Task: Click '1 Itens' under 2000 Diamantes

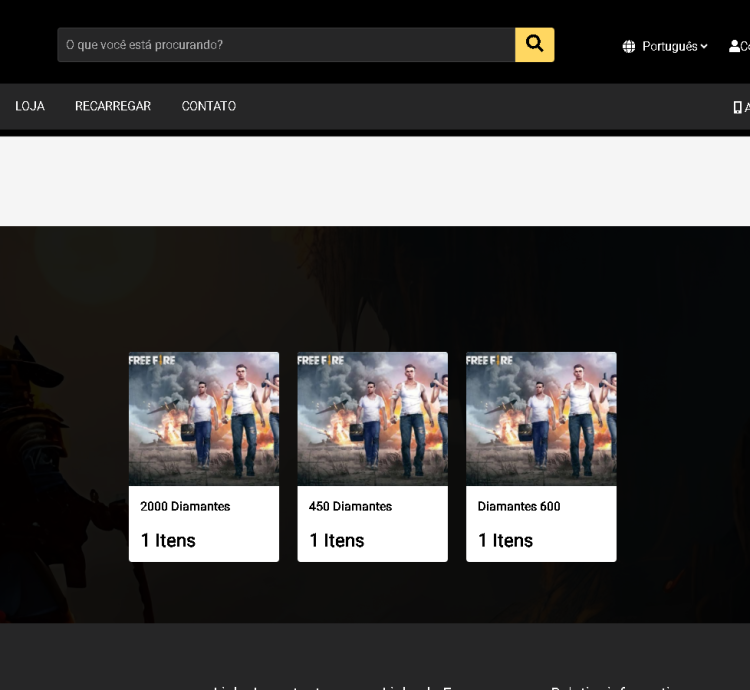Action: [x=168, y=540]
